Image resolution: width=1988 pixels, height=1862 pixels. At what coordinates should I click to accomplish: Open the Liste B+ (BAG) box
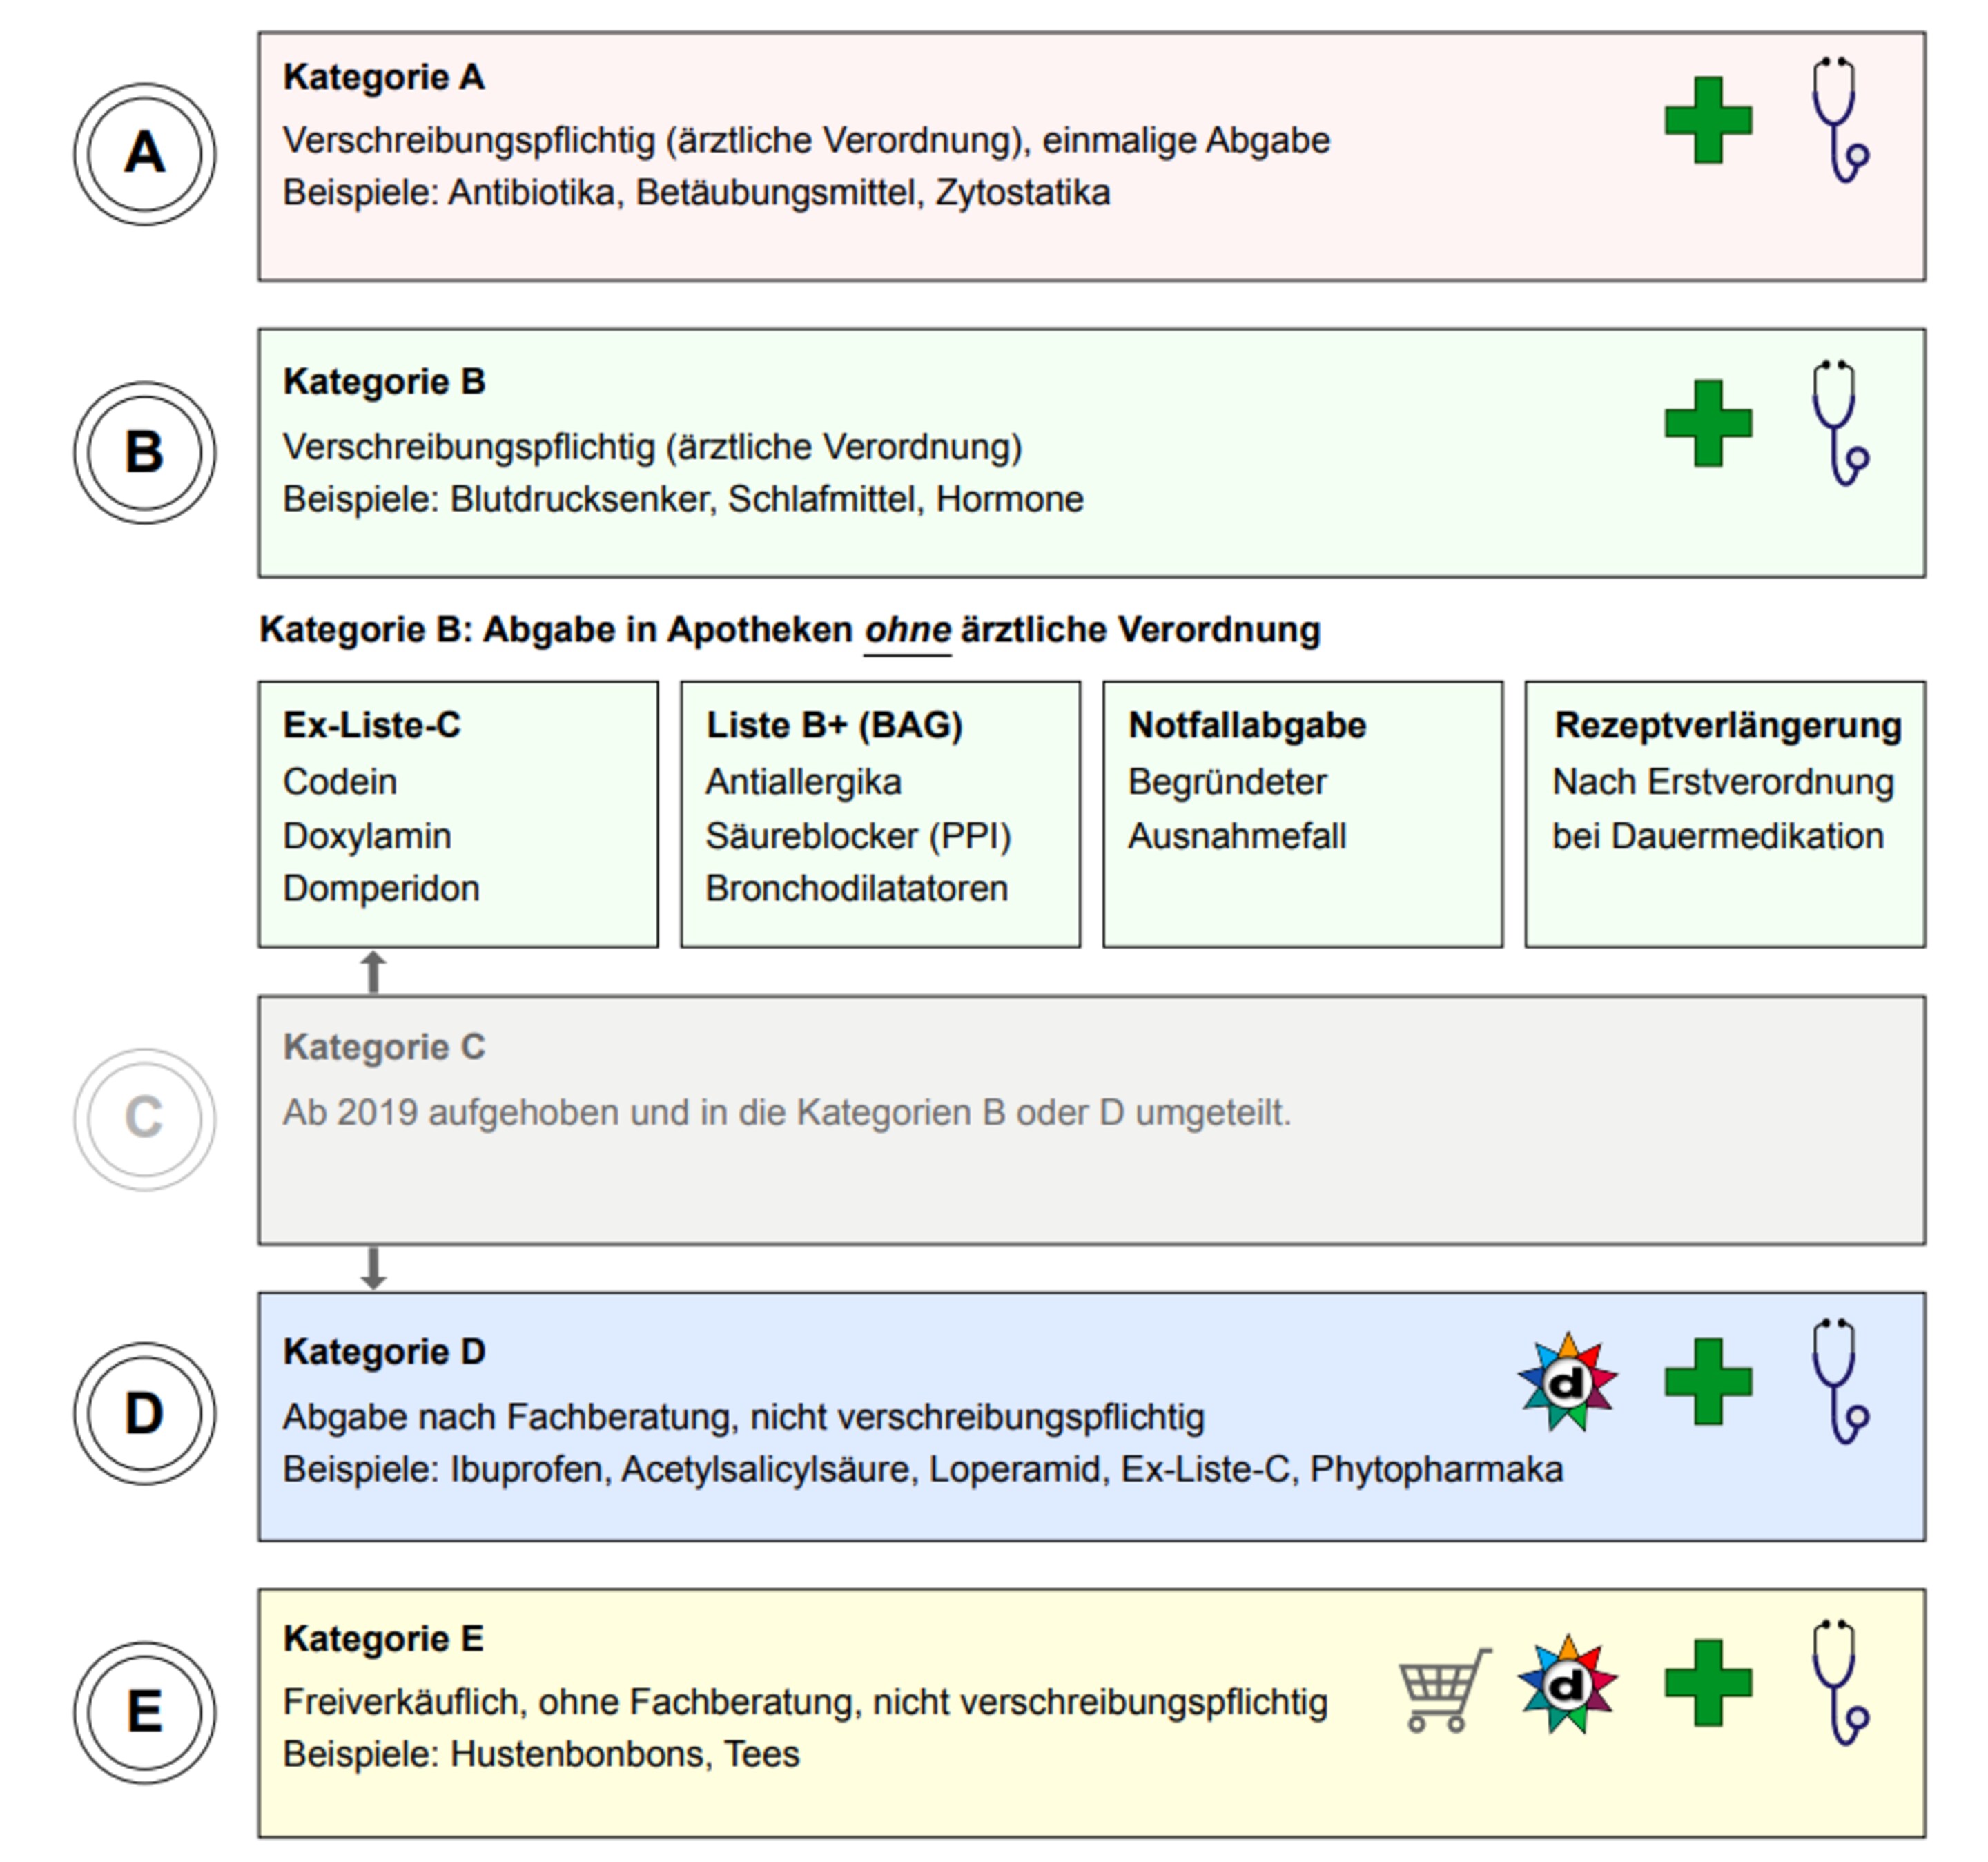880,814
